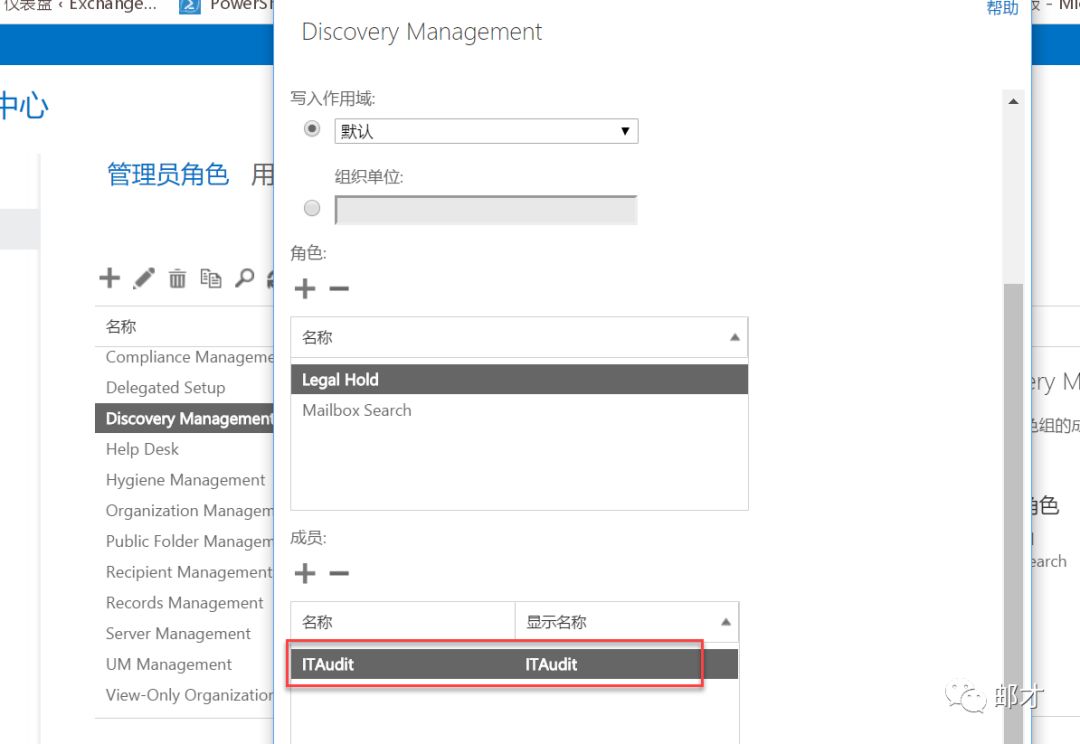Click the add new role group plus icon
The image size is (1080, 744).
tap(109, 278)
